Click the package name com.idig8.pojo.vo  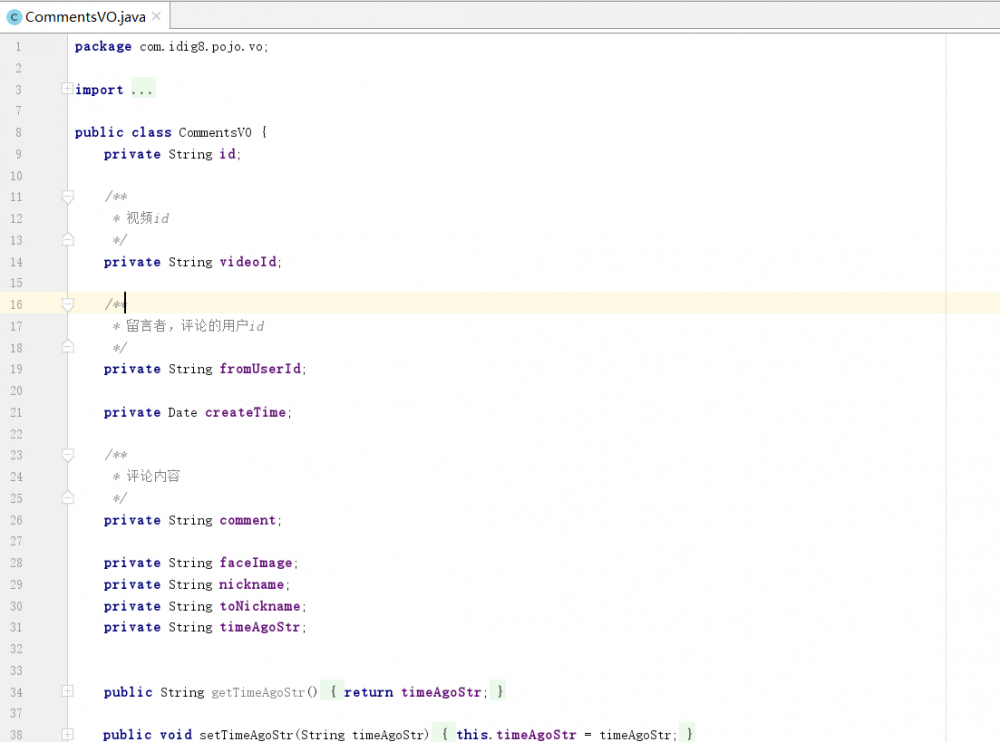[202, 47]
